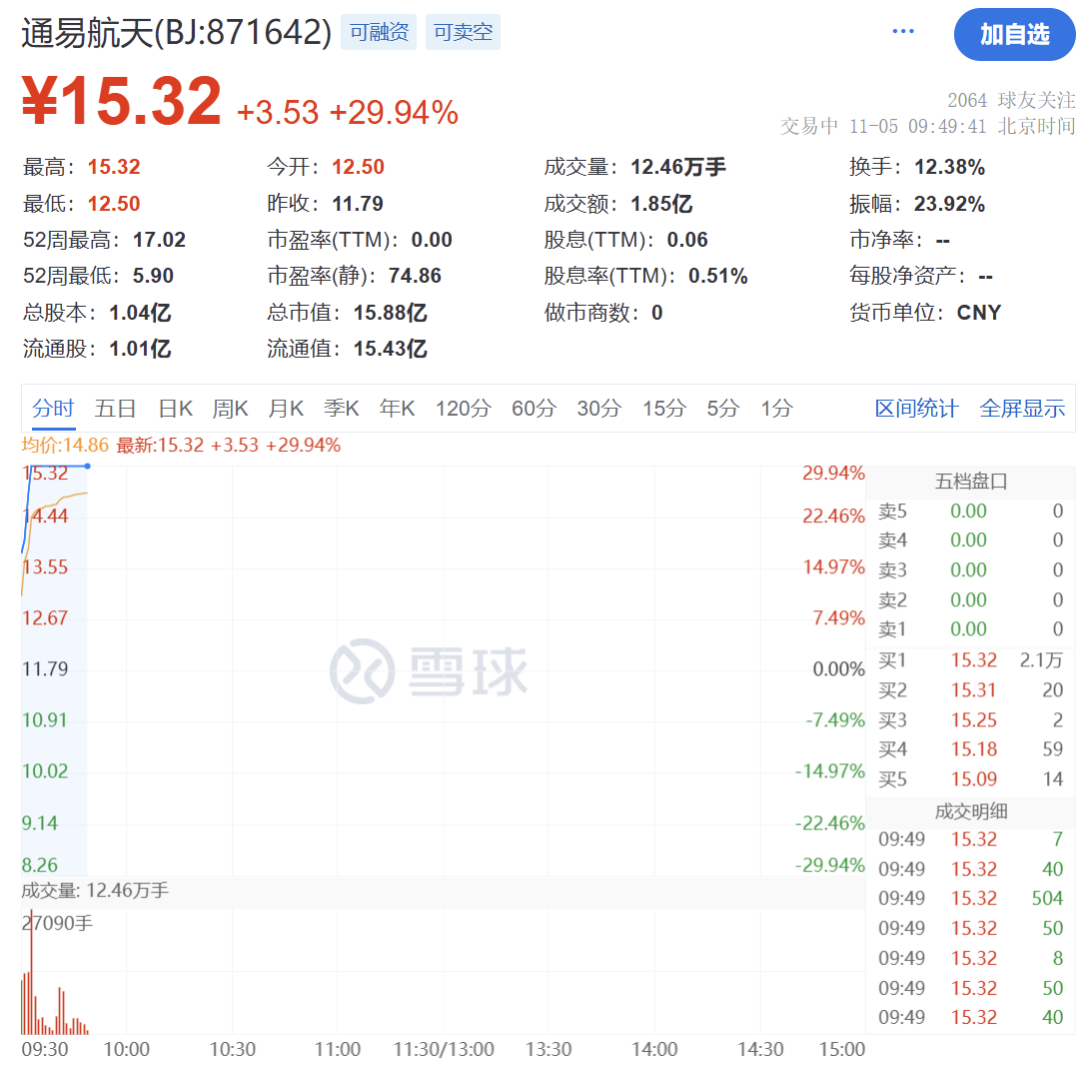Click the trade detail row with volume 8
The width and height of the screenshot is (1080, 1065).
click(970, 958)
